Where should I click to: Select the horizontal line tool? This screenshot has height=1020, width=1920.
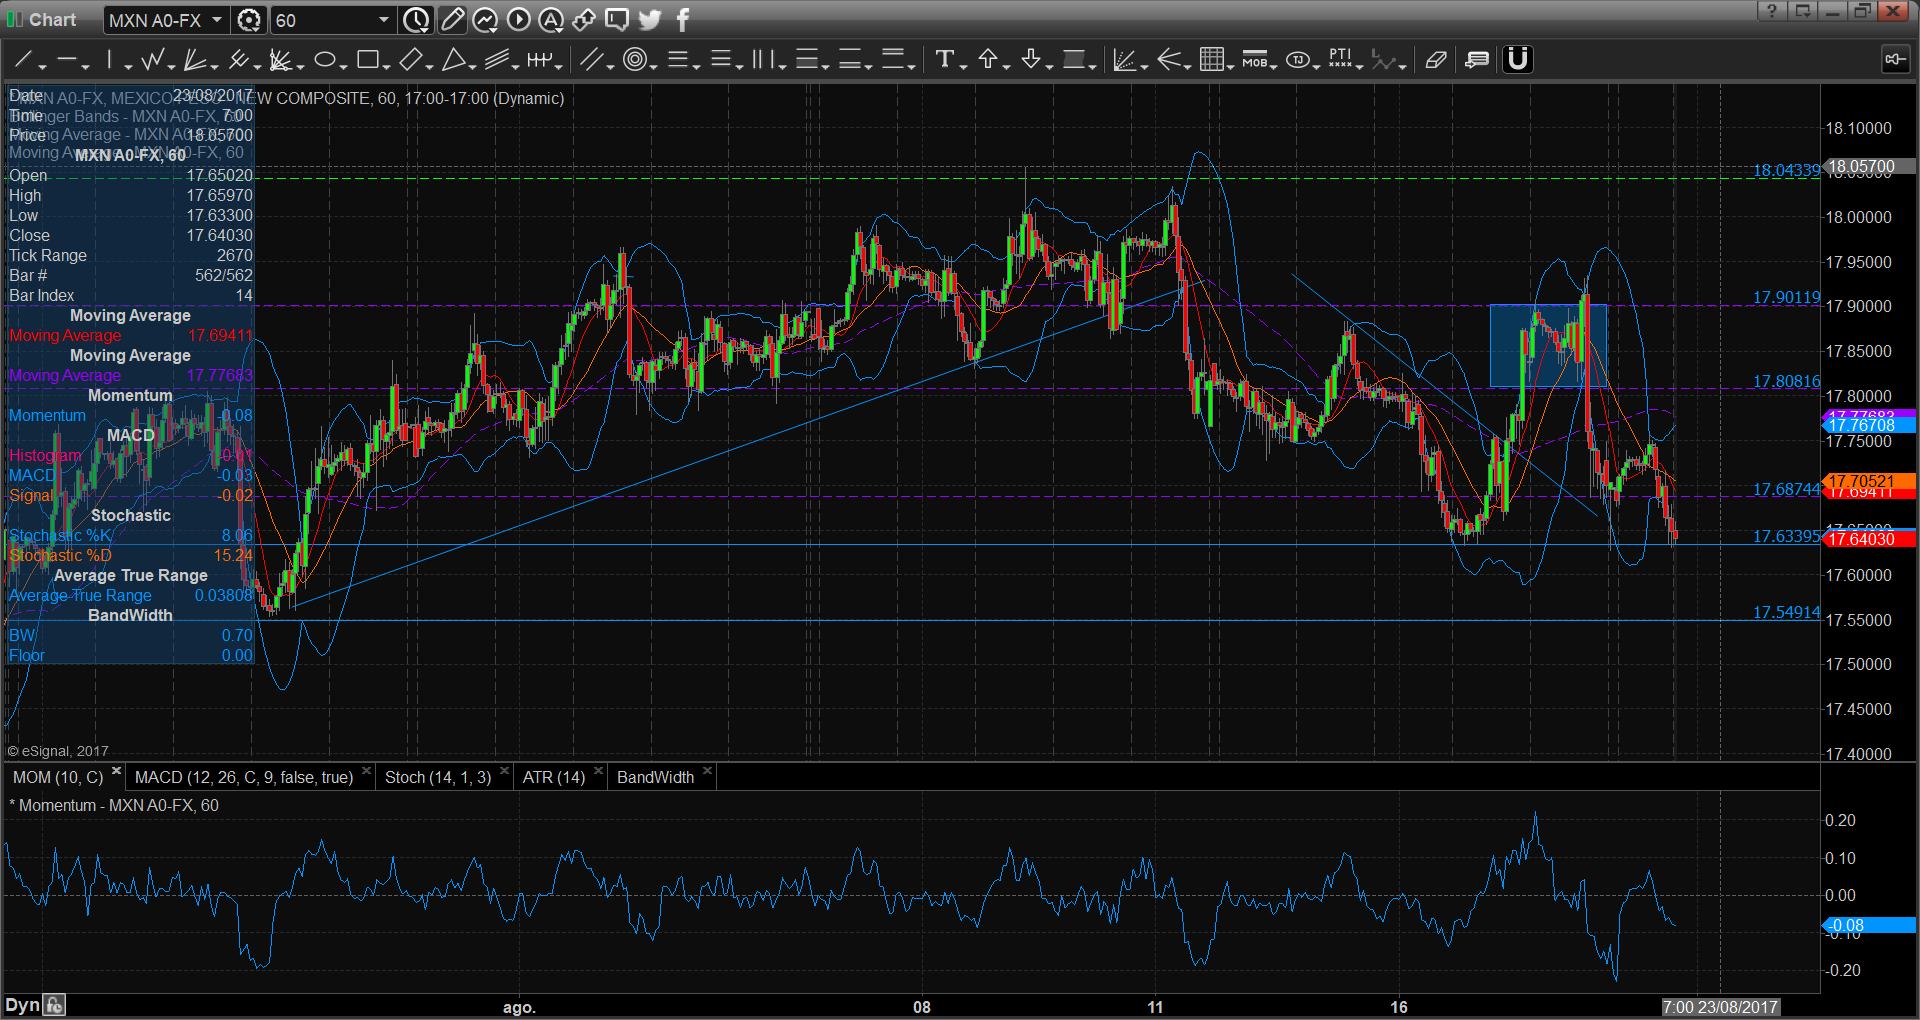[67, 60]
